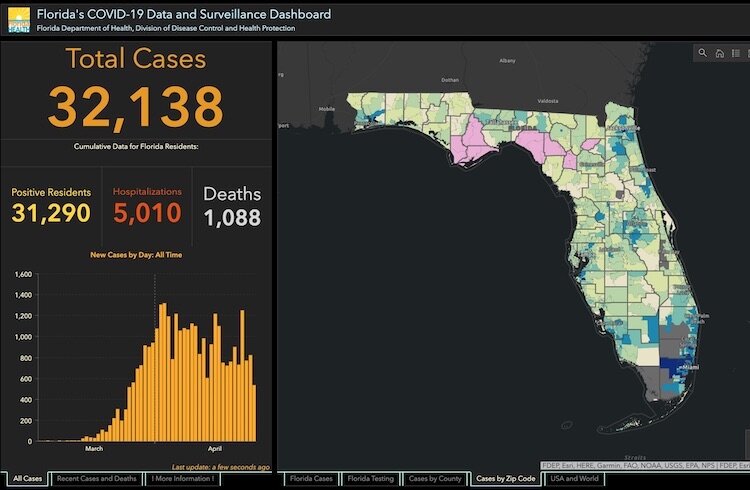Open the Florida Testing tab
This screenshot has height=490, width=750.
(370, 479)
